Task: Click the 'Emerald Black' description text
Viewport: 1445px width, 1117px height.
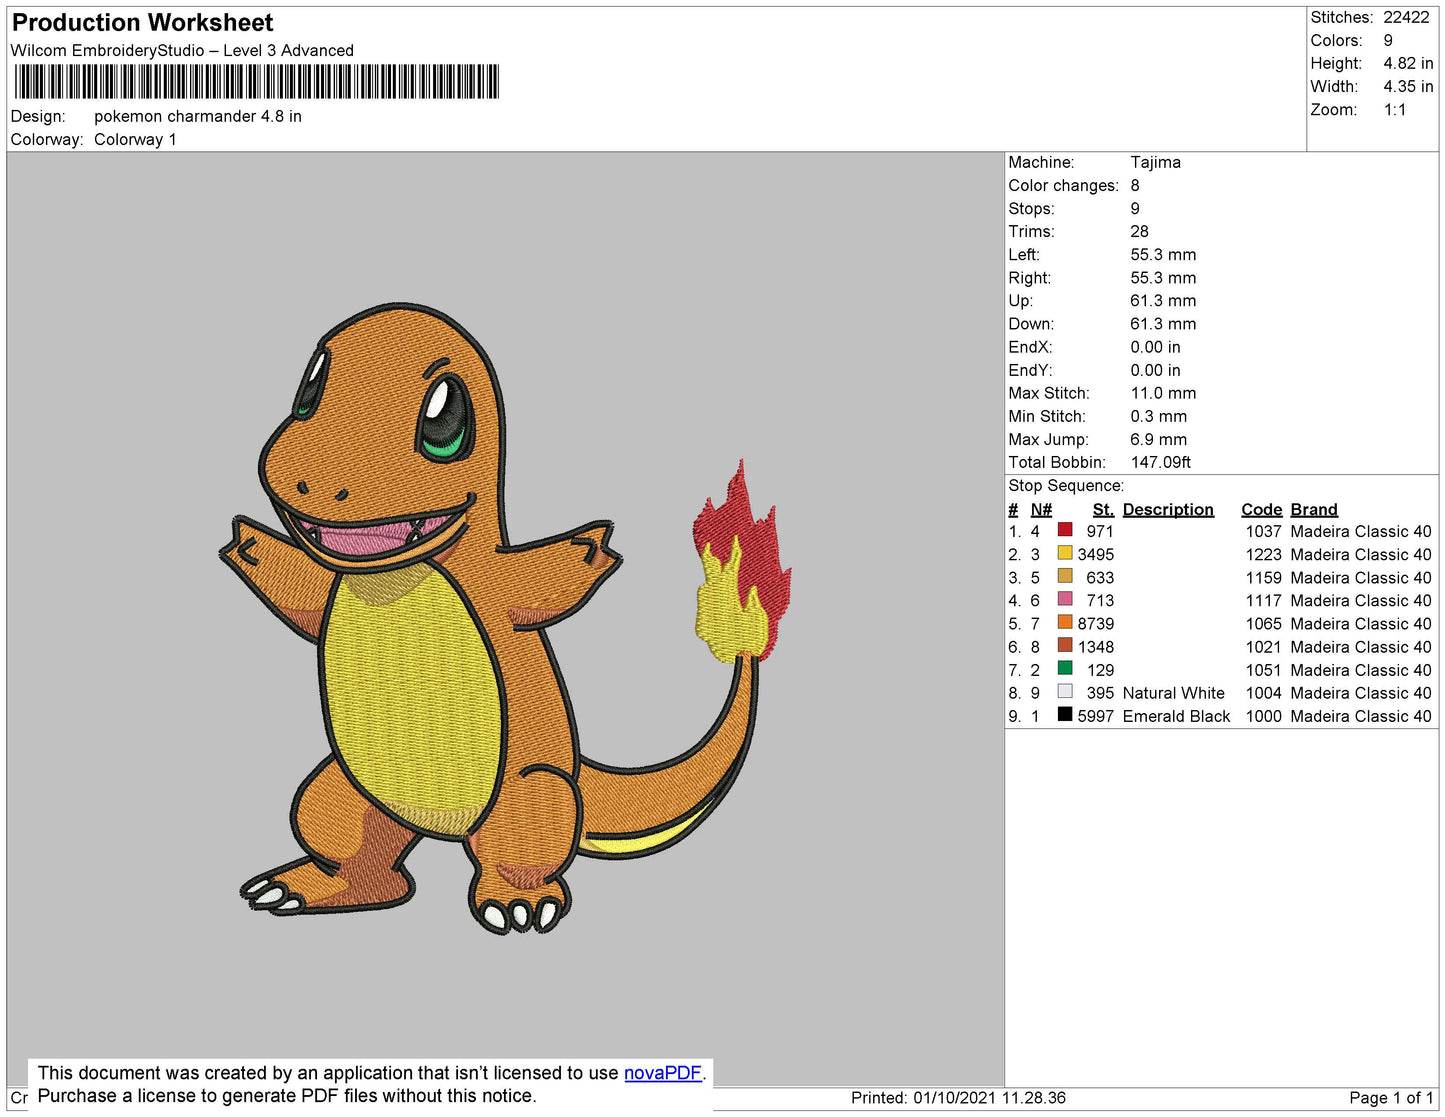Action: point(1176,717)
